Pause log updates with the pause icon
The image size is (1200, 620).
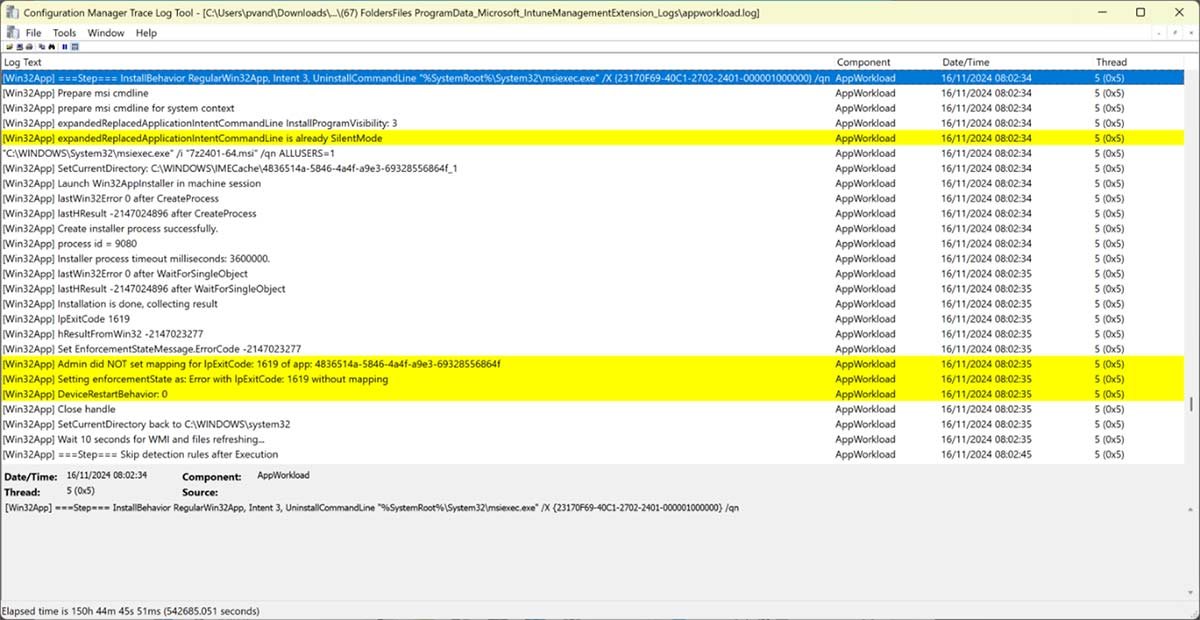point(65,46)
